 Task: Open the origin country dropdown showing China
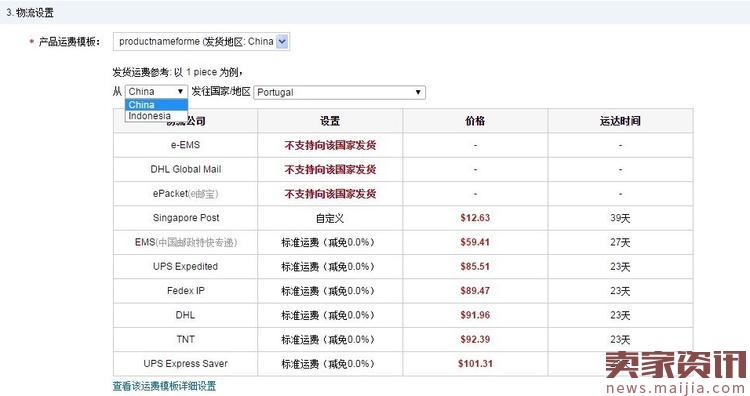point(156,91)
